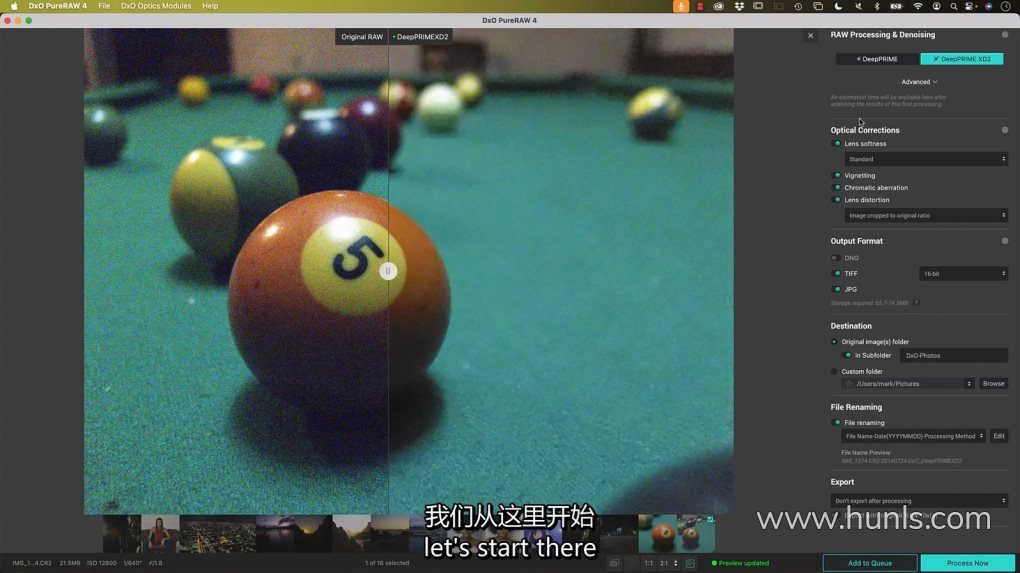Select Custom folder destination
Viewport: 1020px width, 573px height.
[834, 372]
